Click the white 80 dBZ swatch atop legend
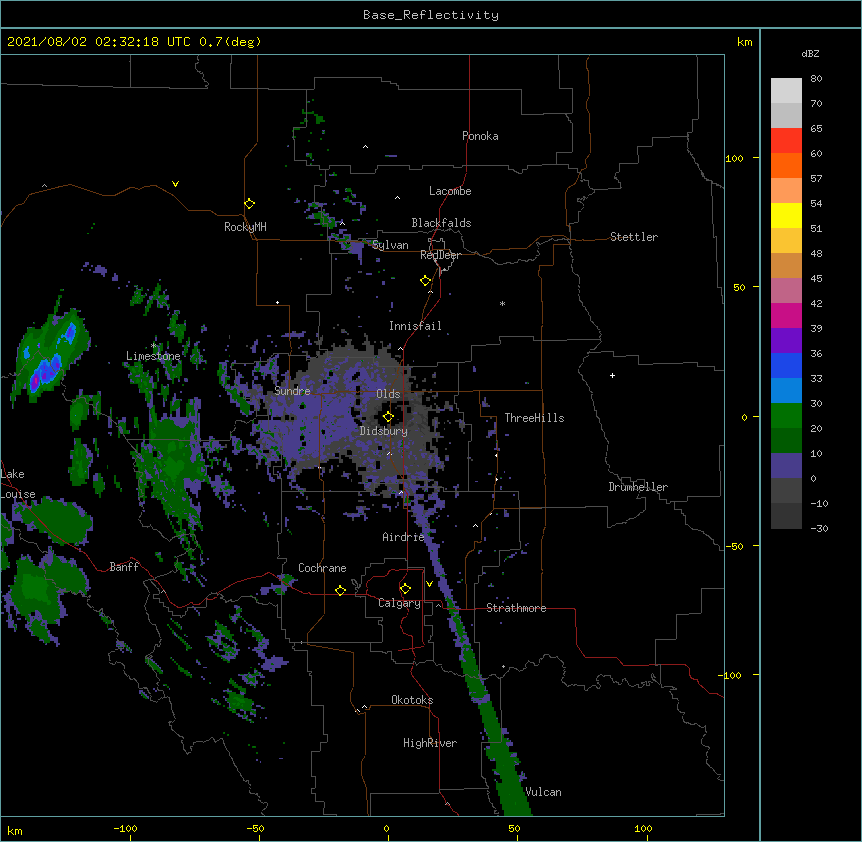 coord(786,91)
